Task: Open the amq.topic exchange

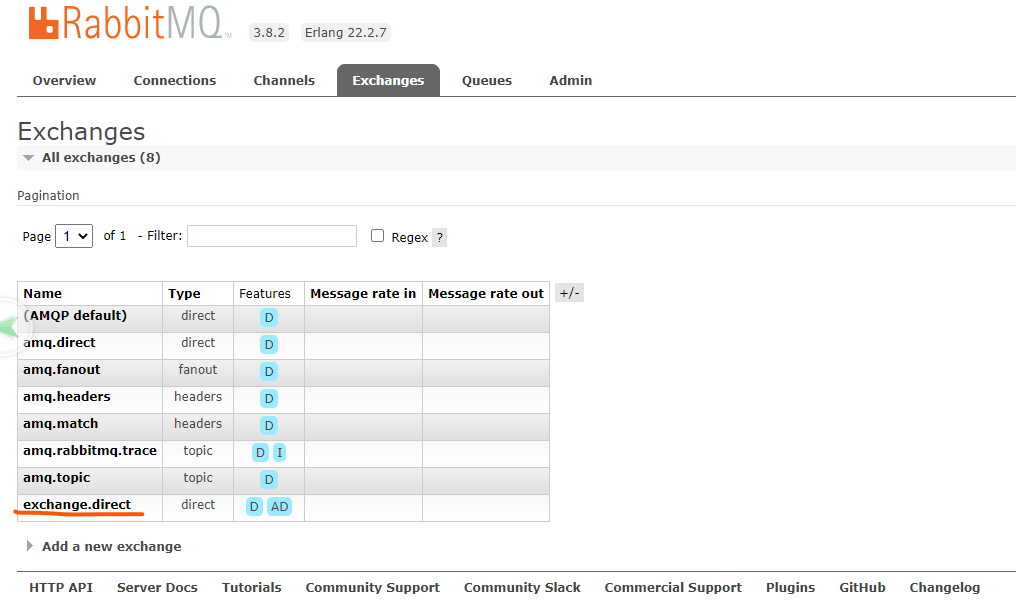Action: (x=56, y=478)
